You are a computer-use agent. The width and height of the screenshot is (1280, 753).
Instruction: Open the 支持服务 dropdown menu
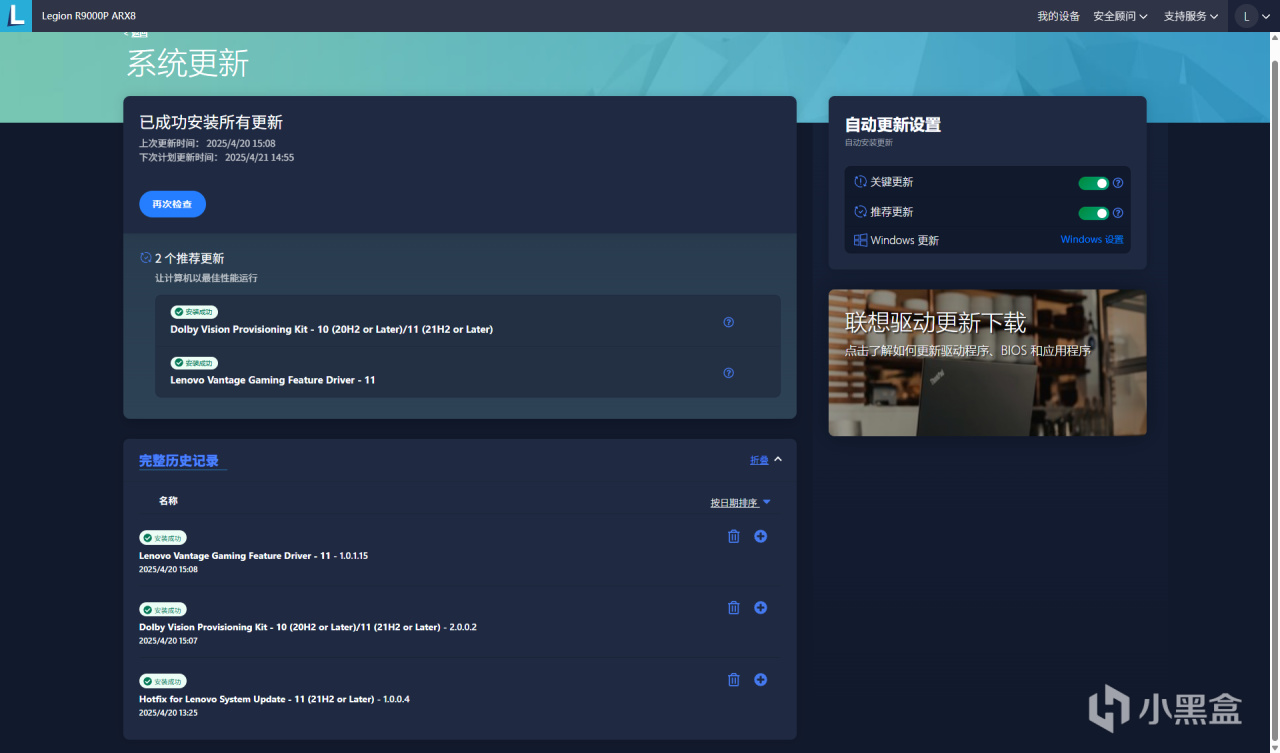(1191, 16)
